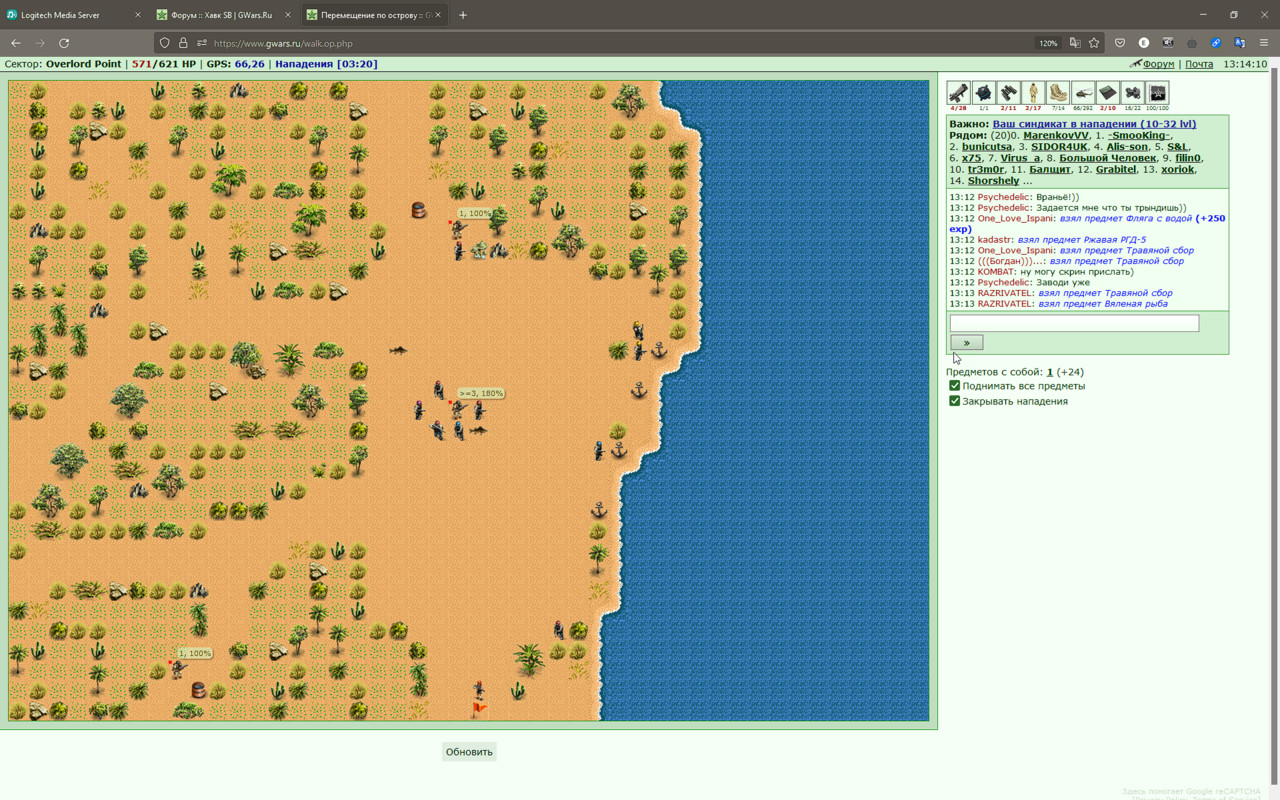The width and height of the screenshot is (1280, 800).
Task: Open the camouflage suit slot showing 2/17
Action: 1033,93
